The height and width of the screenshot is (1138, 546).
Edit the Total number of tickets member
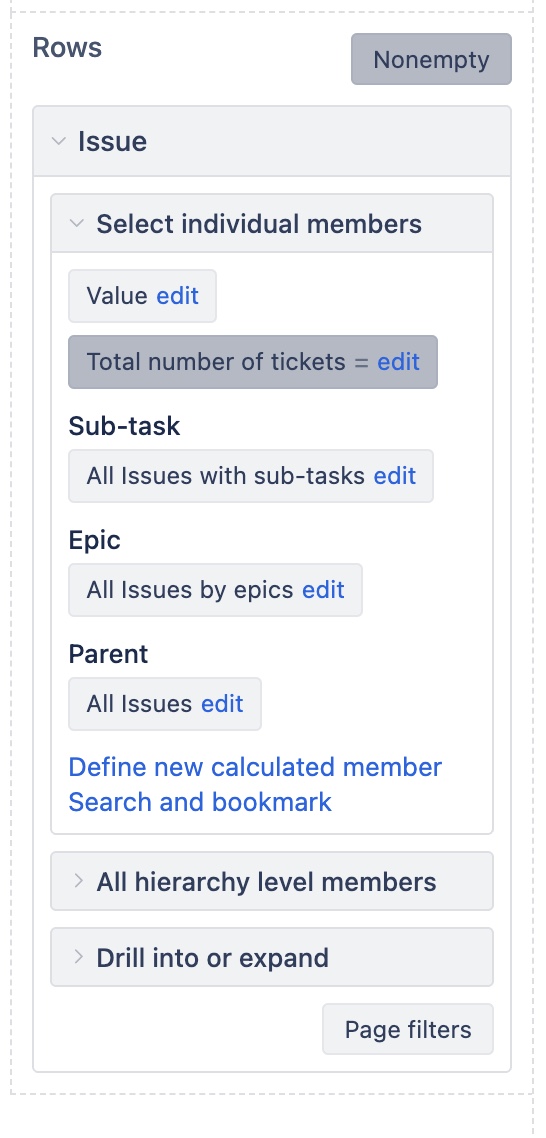click(x=399, y=361)
